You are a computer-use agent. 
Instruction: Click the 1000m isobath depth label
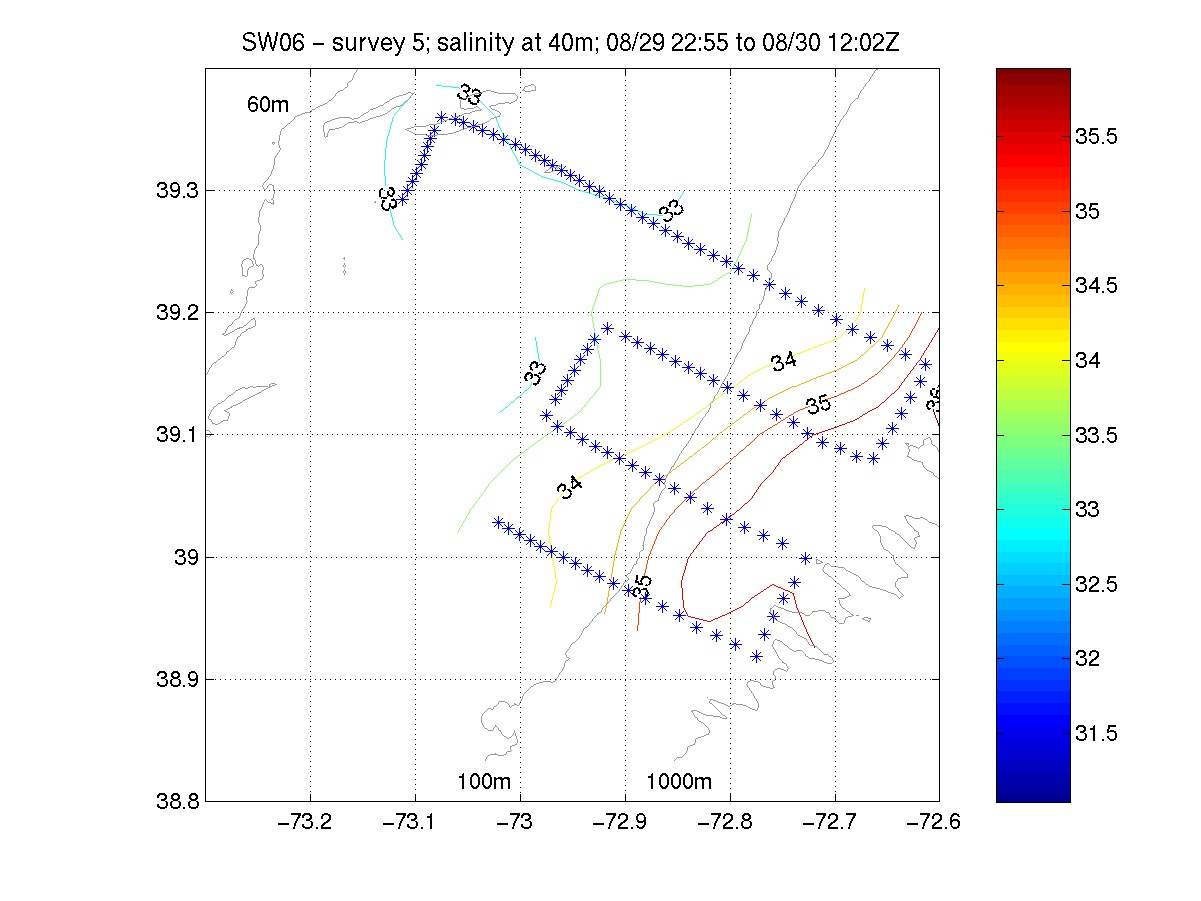click(x=679, y=781)
